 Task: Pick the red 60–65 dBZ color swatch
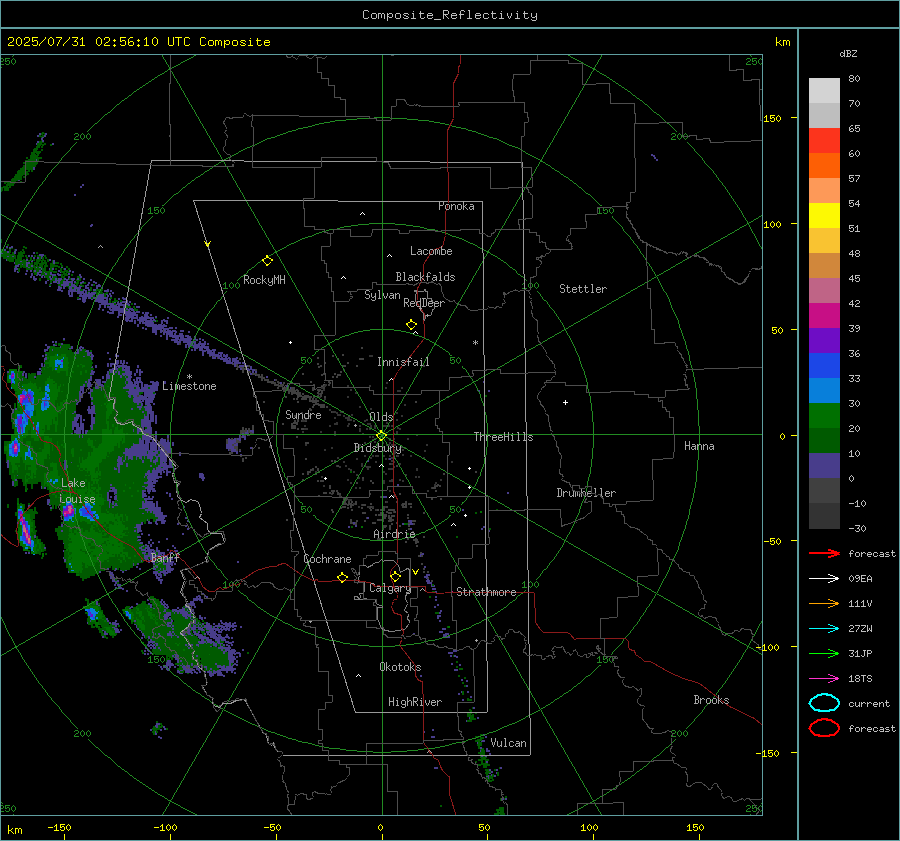pyautogui.click(x=824, y=141)
